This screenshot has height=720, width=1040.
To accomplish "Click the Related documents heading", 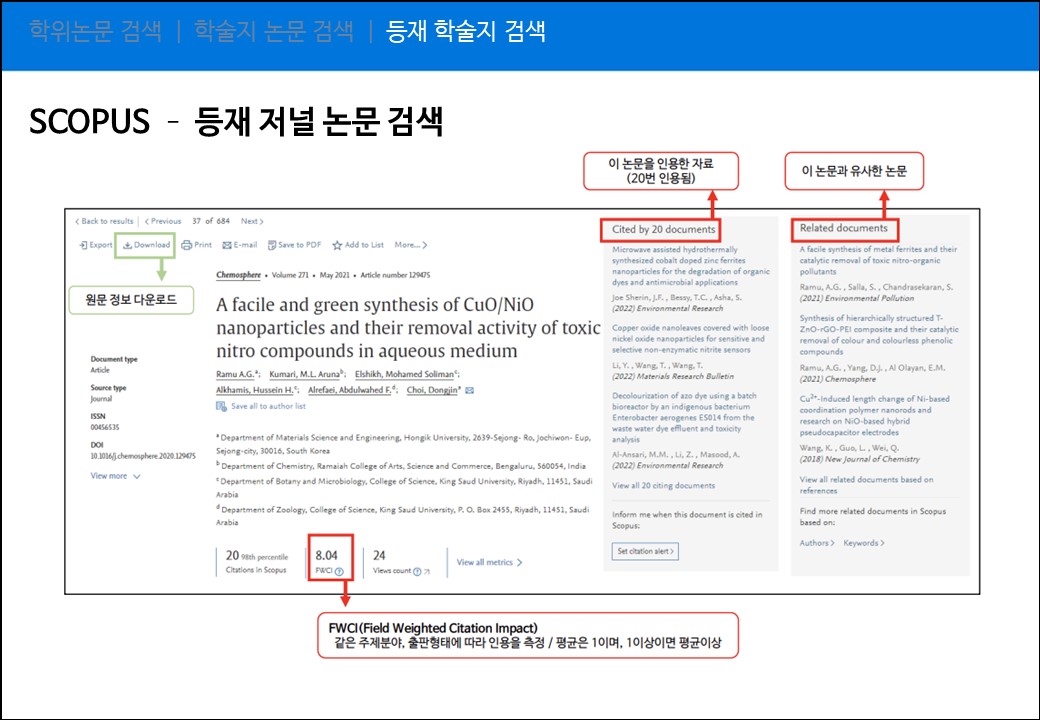I will [x=843, y=228].
